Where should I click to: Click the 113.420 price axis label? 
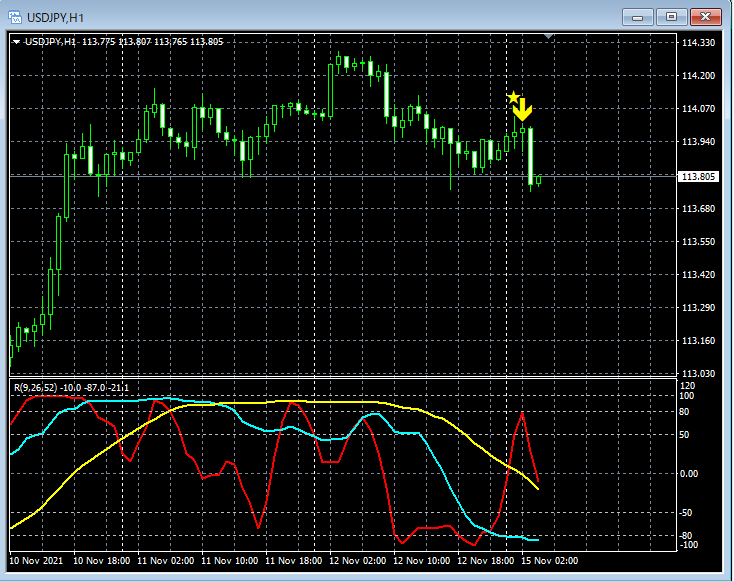pyautogui.click(x=698, y=274)
